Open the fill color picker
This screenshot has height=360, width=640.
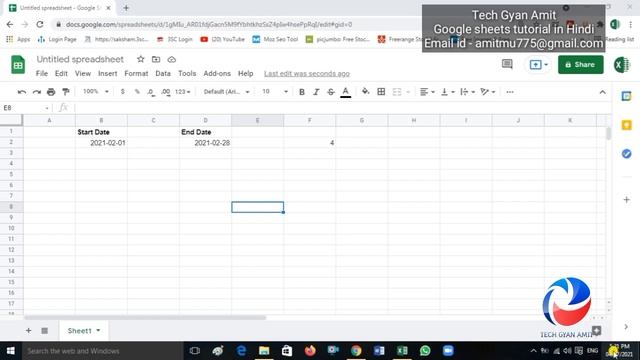[365, 92]
